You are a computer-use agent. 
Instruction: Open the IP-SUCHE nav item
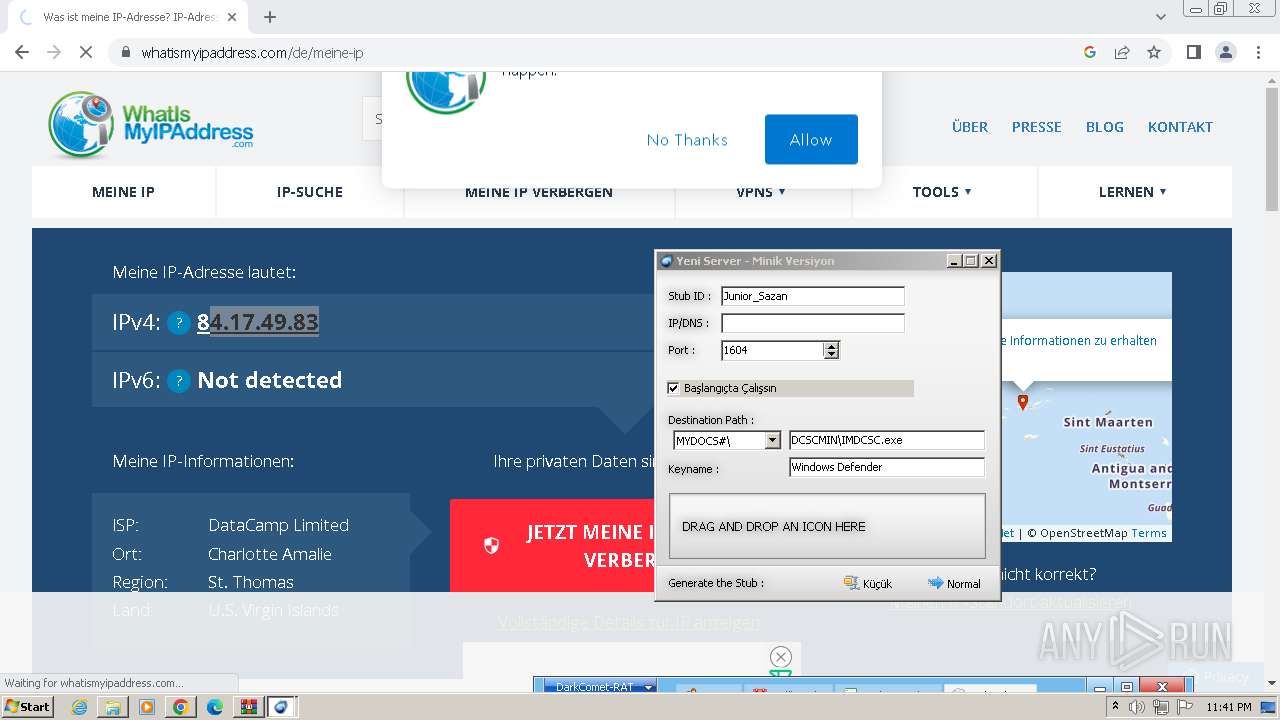pyautogui.click(x=310, y=192)
